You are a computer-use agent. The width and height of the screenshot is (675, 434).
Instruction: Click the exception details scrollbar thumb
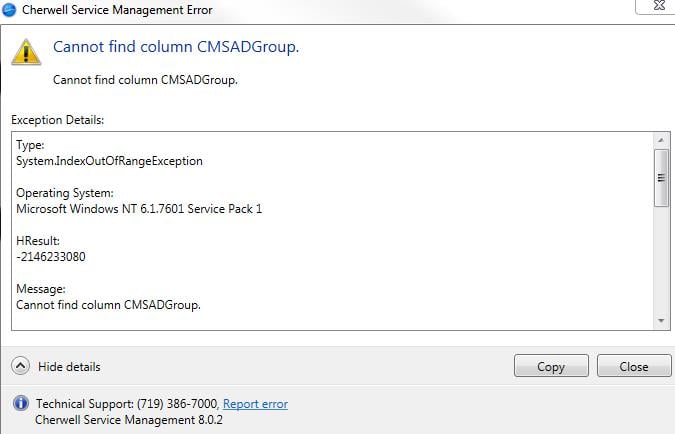click(x=661, y=178)
